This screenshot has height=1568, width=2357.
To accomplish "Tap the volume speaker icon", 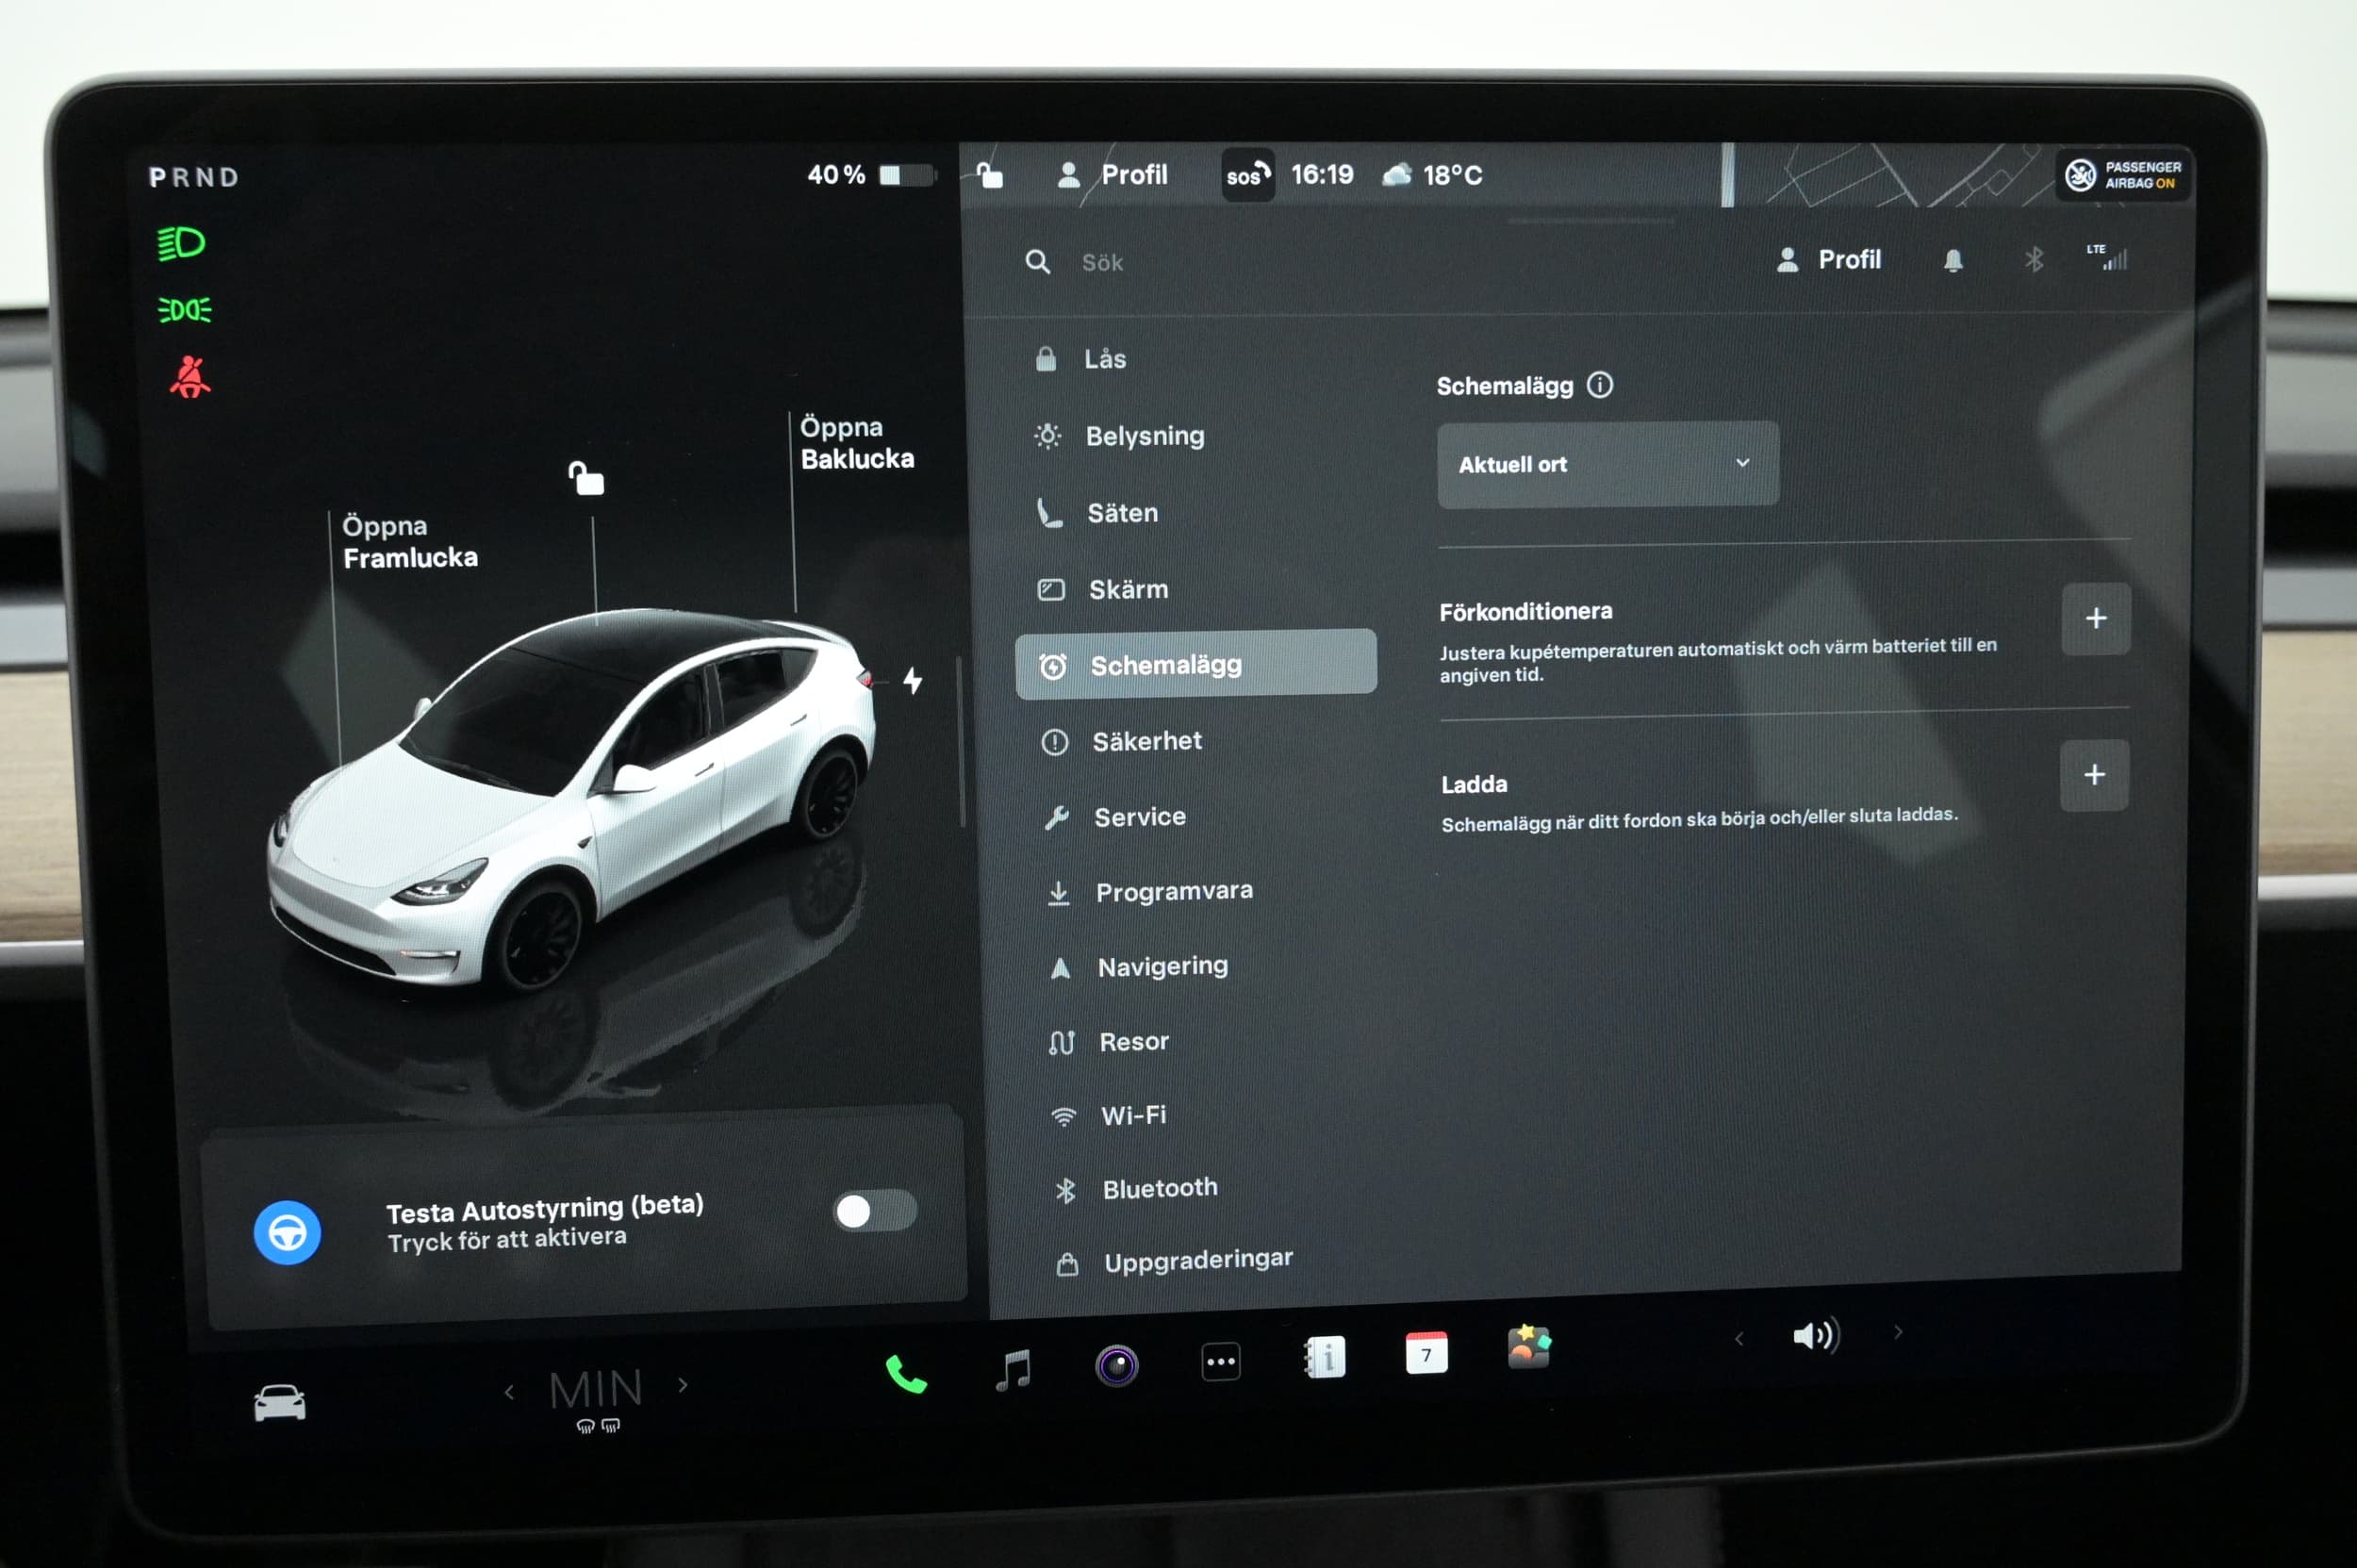I will (1816, 1335).
